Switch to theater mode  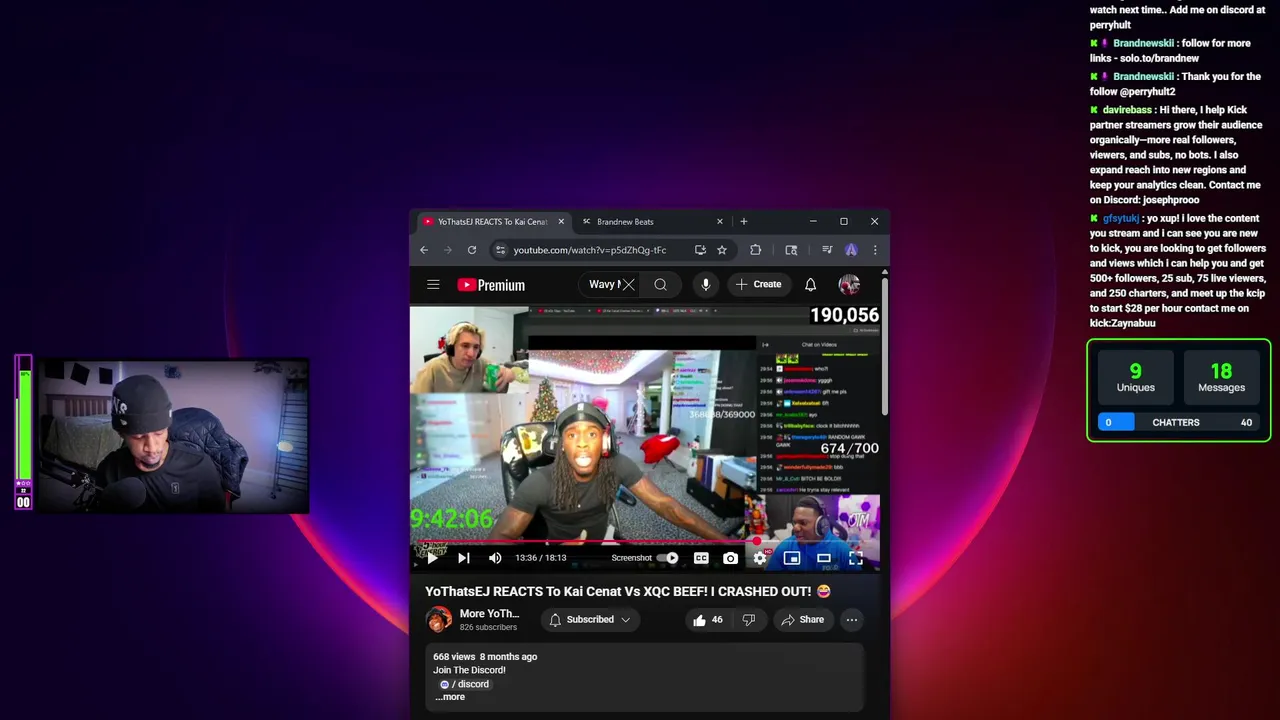pyautogui.click(x=824, y=558)
